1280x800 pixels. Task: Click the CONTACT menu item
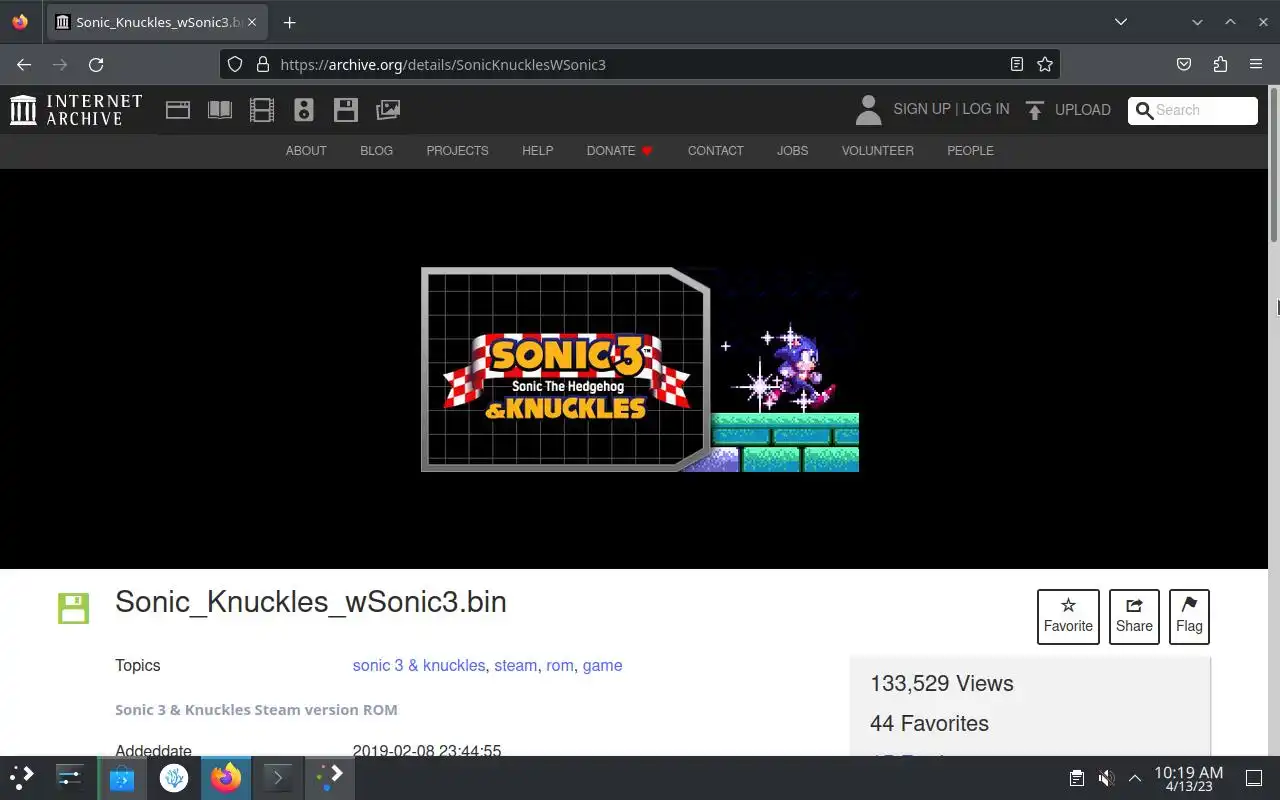click(715, 151)
